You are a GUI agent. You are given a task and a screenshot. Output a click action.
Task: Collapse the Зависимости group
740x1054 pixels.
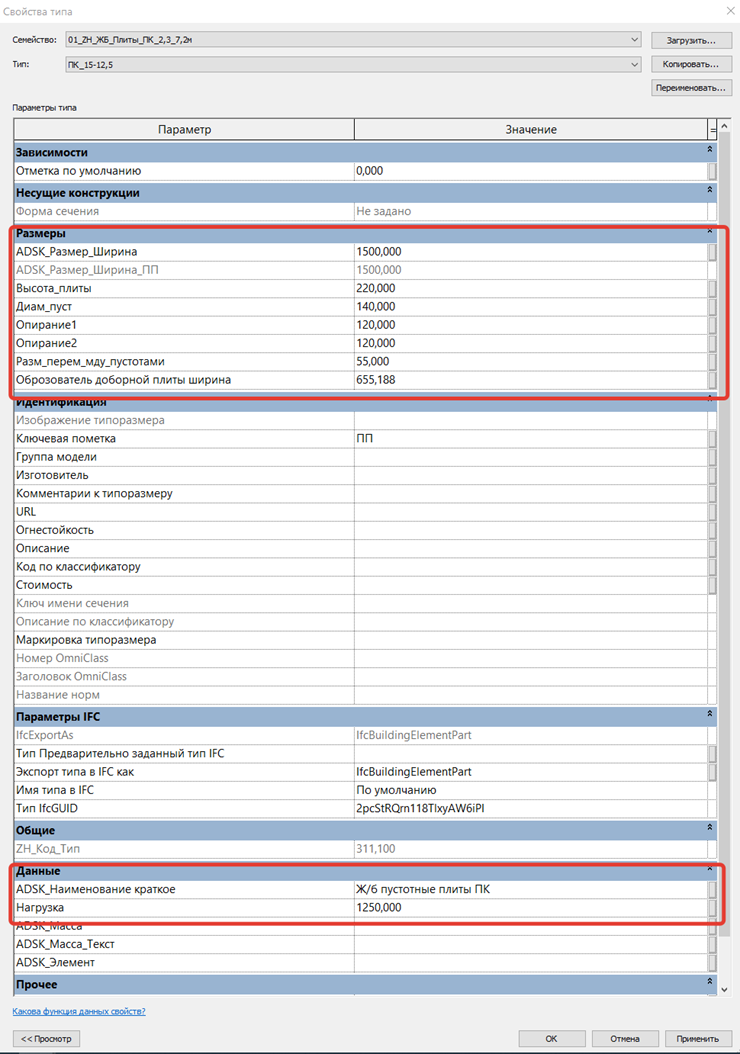coord(710,149)
